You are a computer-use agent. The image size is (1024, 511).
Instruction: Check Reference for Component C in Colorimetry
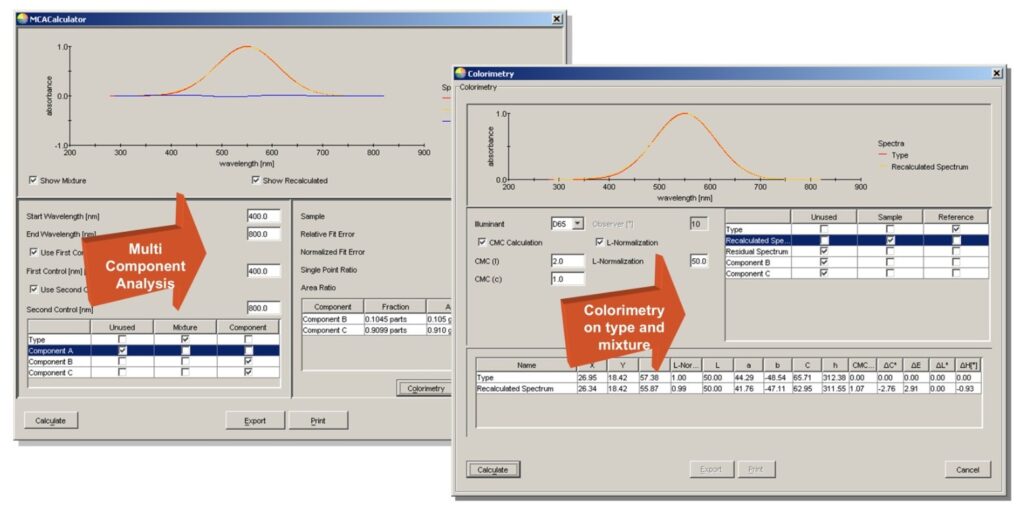[x=956, y=273]
